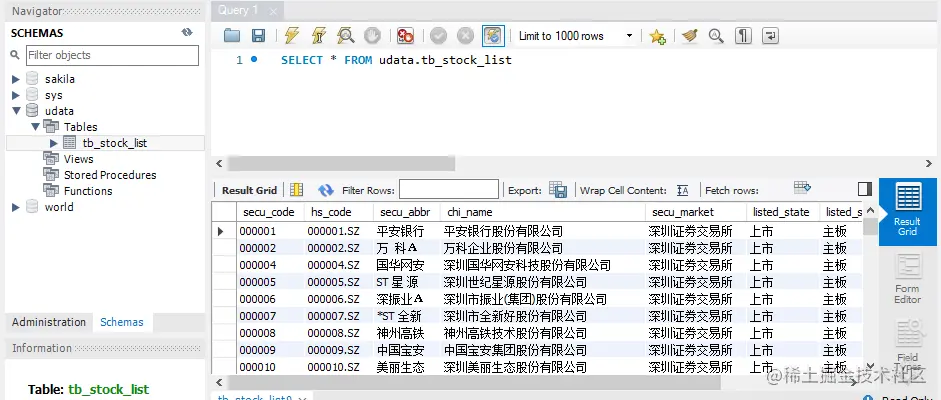Collapse the udata schema

pyautogui.click(x=16, y=111)
